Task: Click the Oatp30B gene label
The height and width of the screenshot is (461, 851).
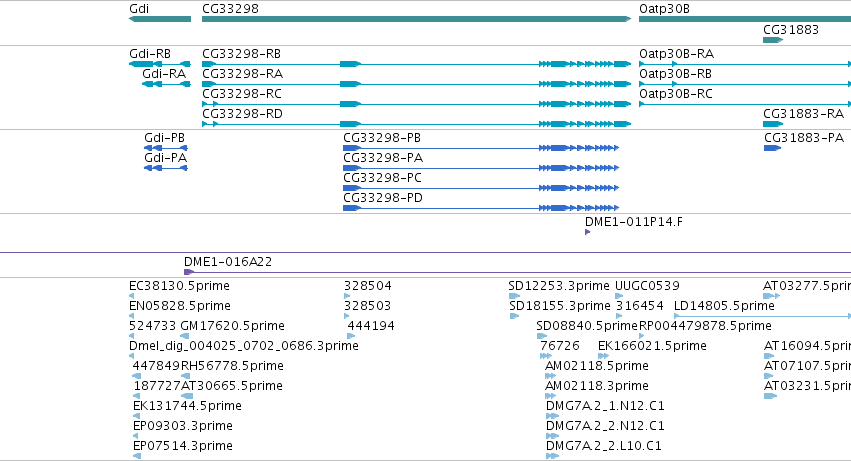Action: (x=664, y=9)
